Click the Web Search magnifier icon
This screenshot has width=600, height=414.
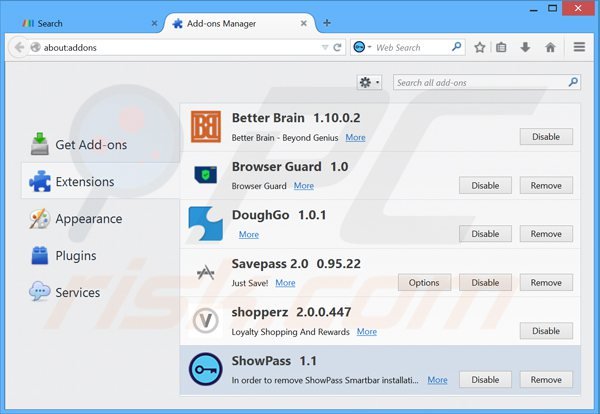pos(456,47)
